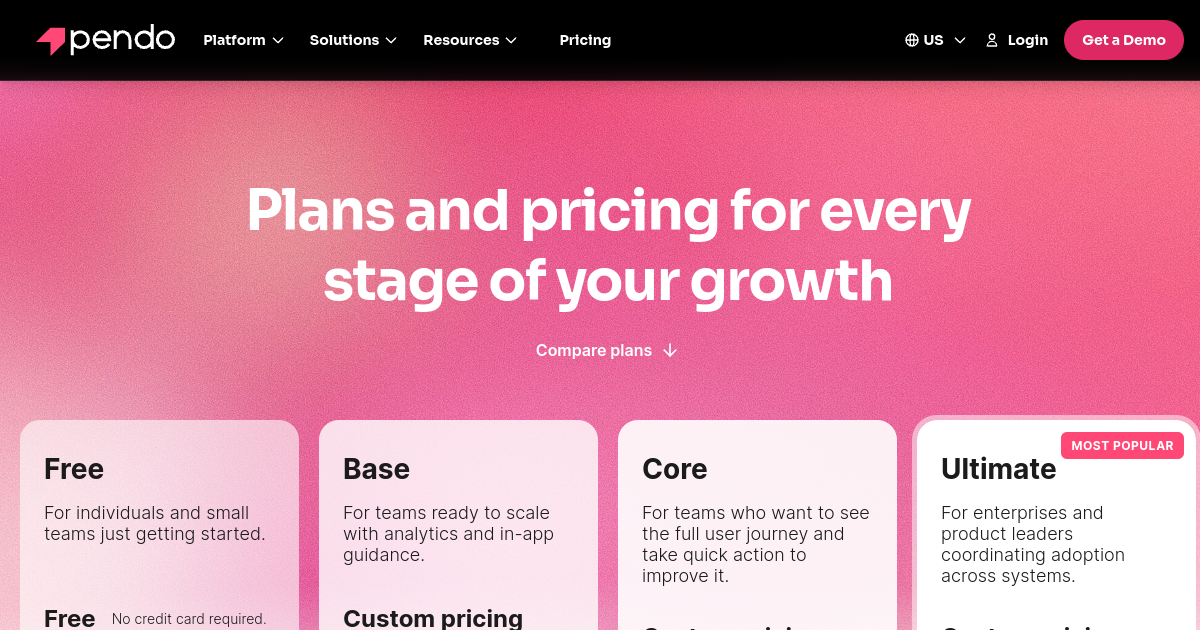Expand the Resources menu chevron
Image resolution: width=1200 pixels, height=630 pixels.
(511, 40)
